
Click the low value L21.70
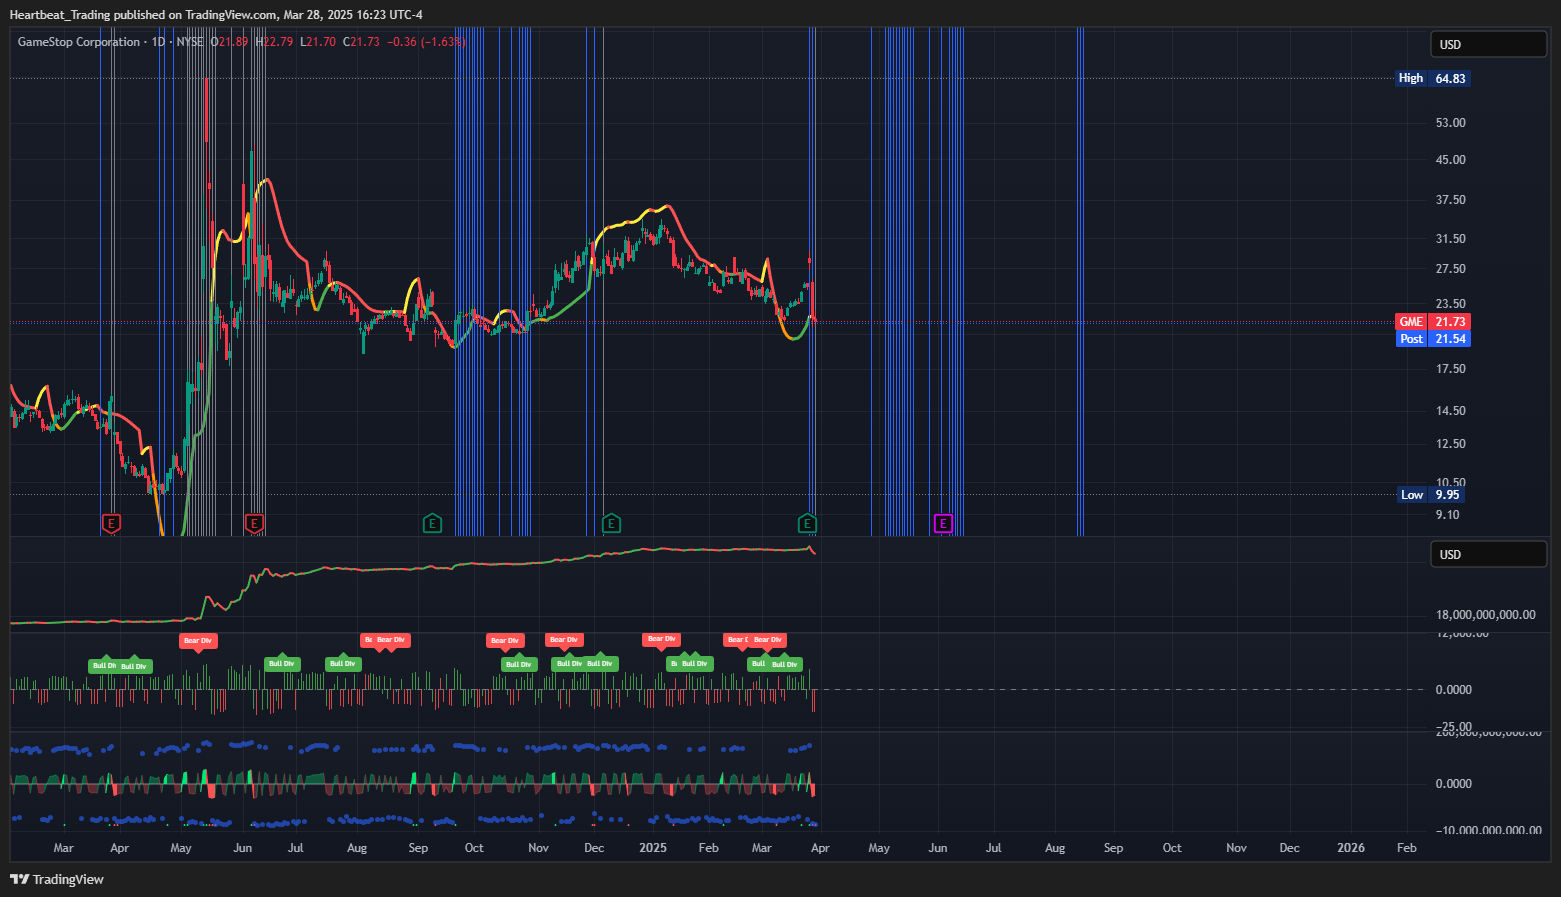318,42
